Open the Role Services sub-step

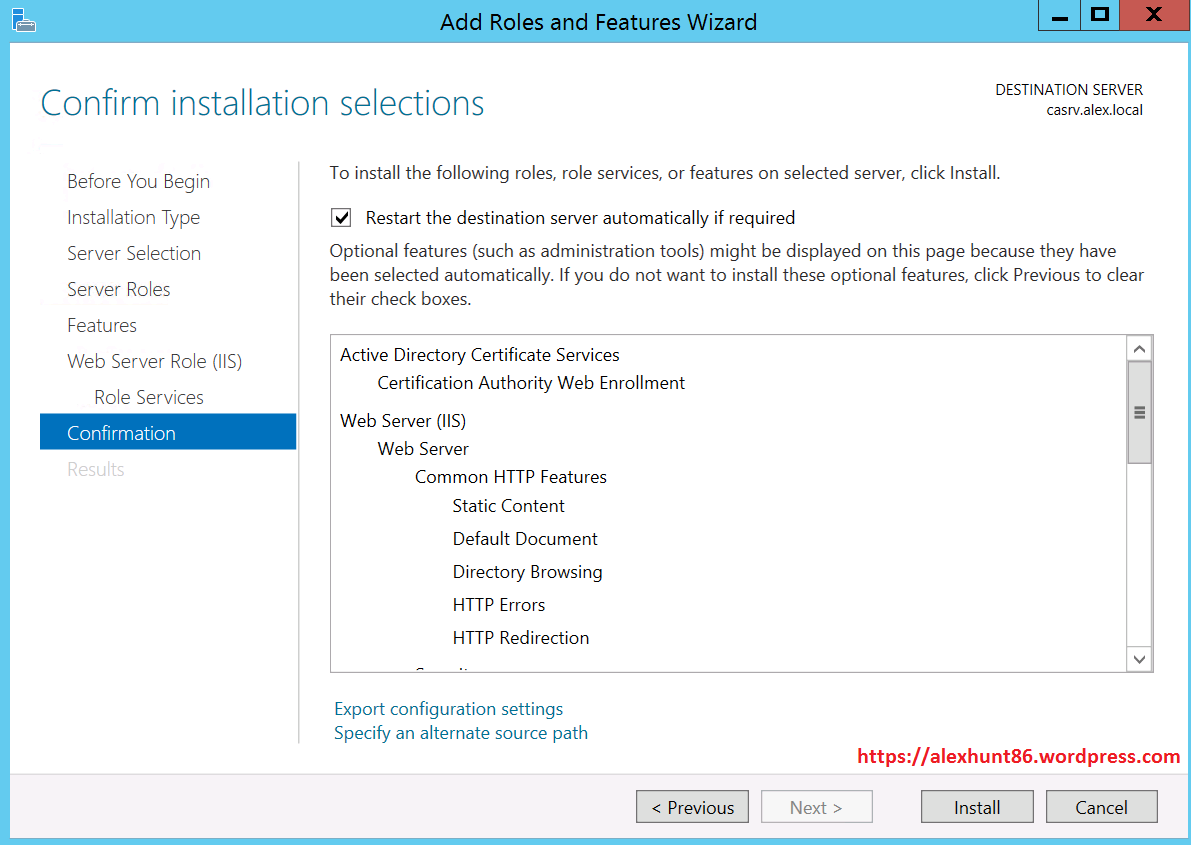click(x=149, y=397)
